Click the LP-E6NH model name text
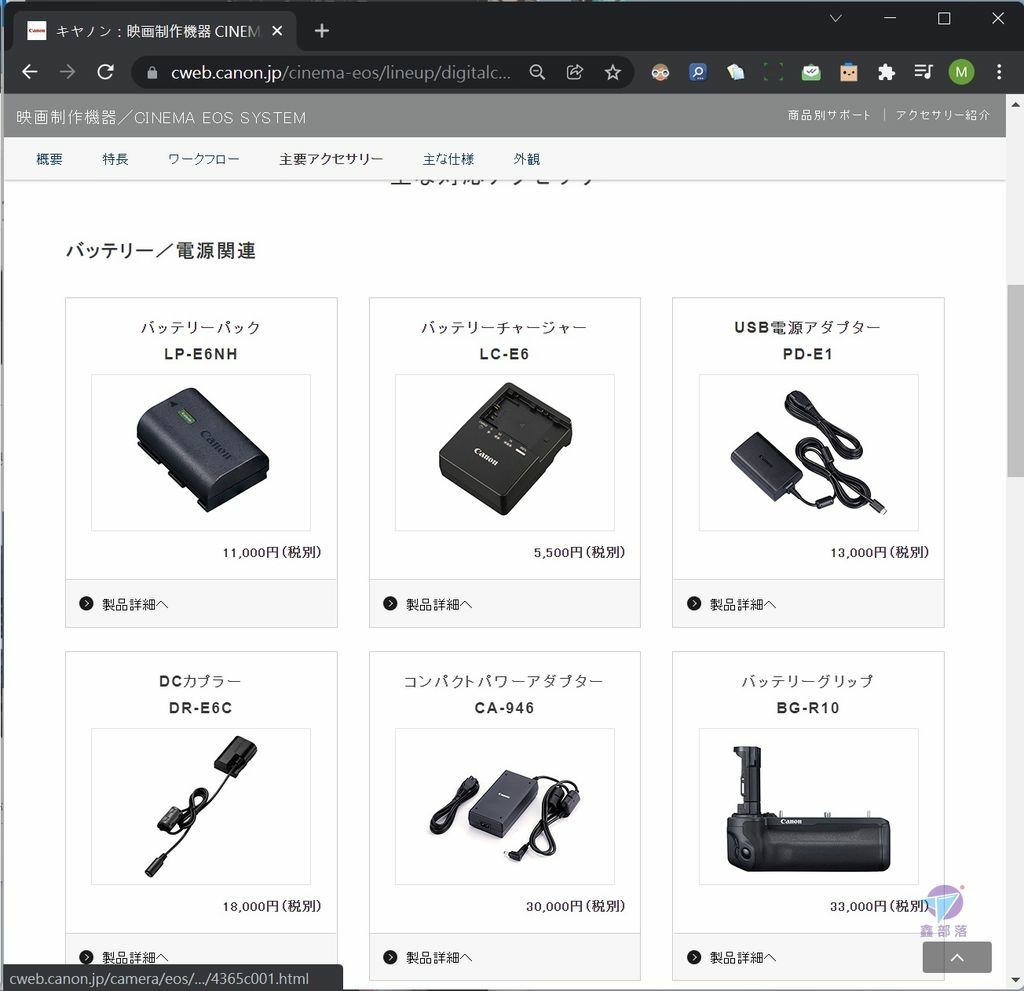 coord(201,354)
